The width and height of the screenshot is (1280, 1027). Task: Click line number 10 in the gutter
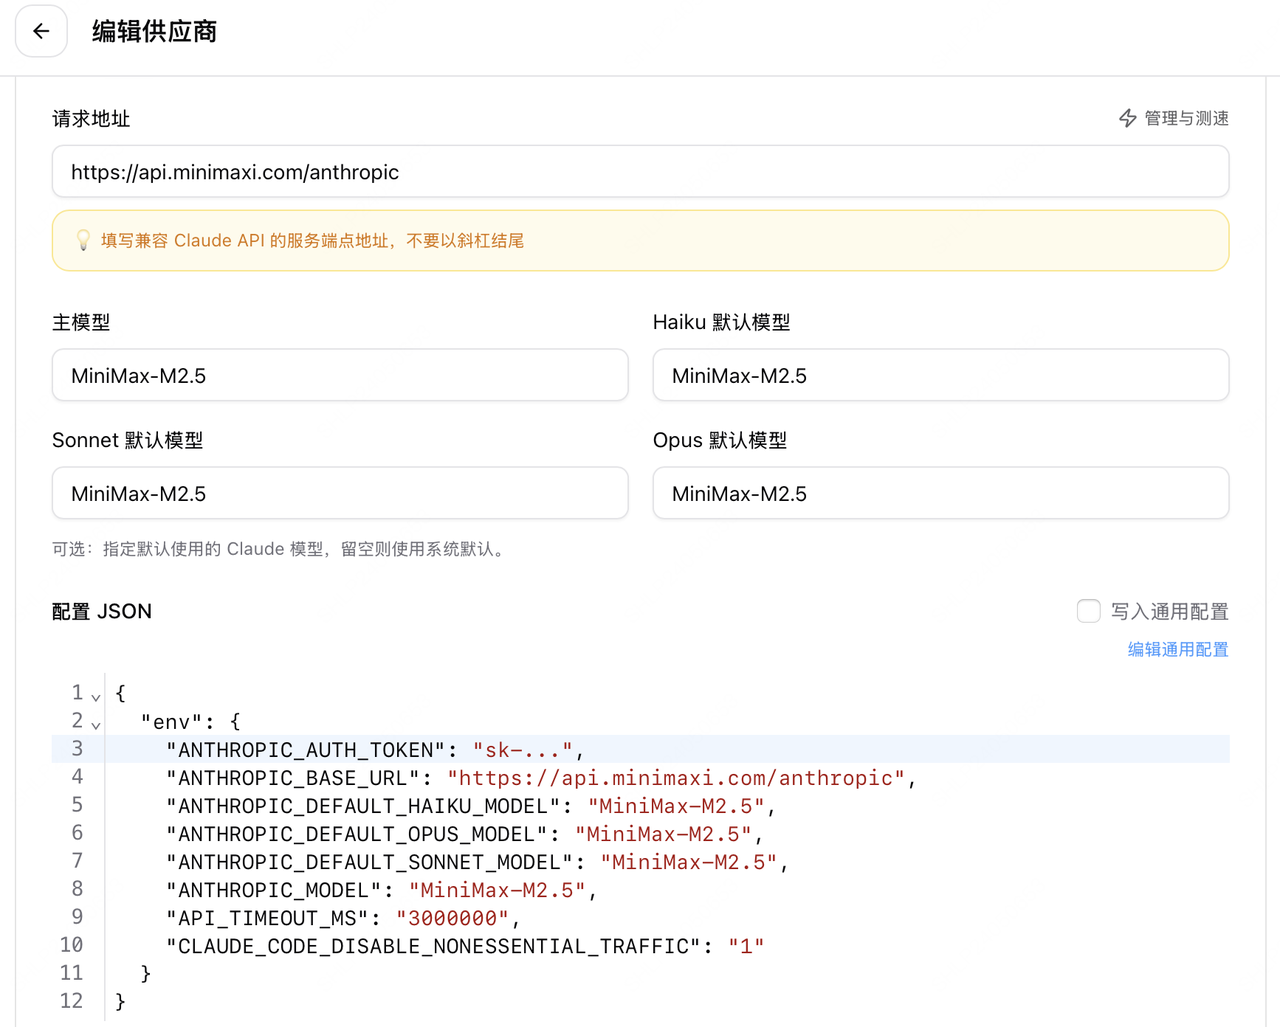click(71, 945)
